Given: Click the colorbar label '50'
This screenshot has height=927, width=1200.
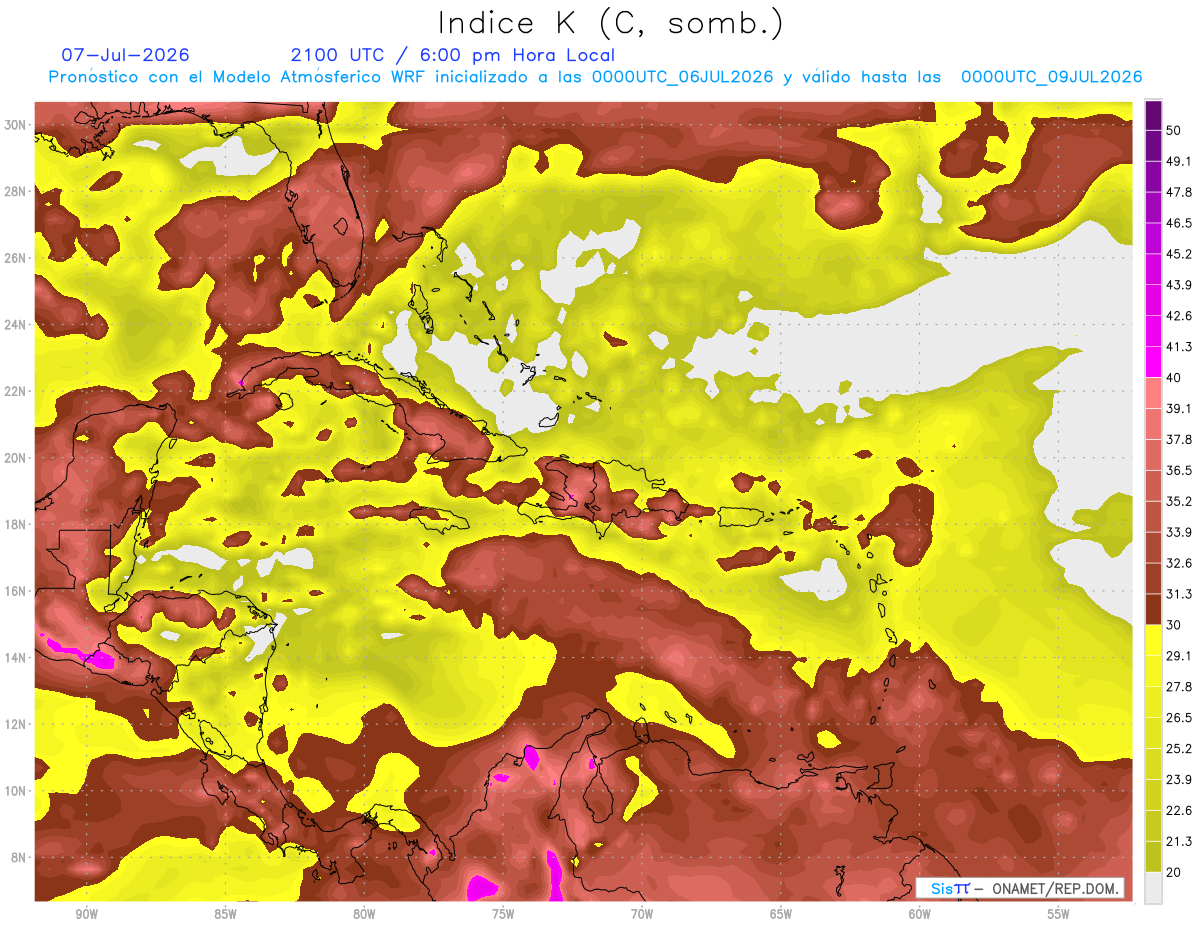Looking at the screenshot, I should click(x=1173, y=130).
